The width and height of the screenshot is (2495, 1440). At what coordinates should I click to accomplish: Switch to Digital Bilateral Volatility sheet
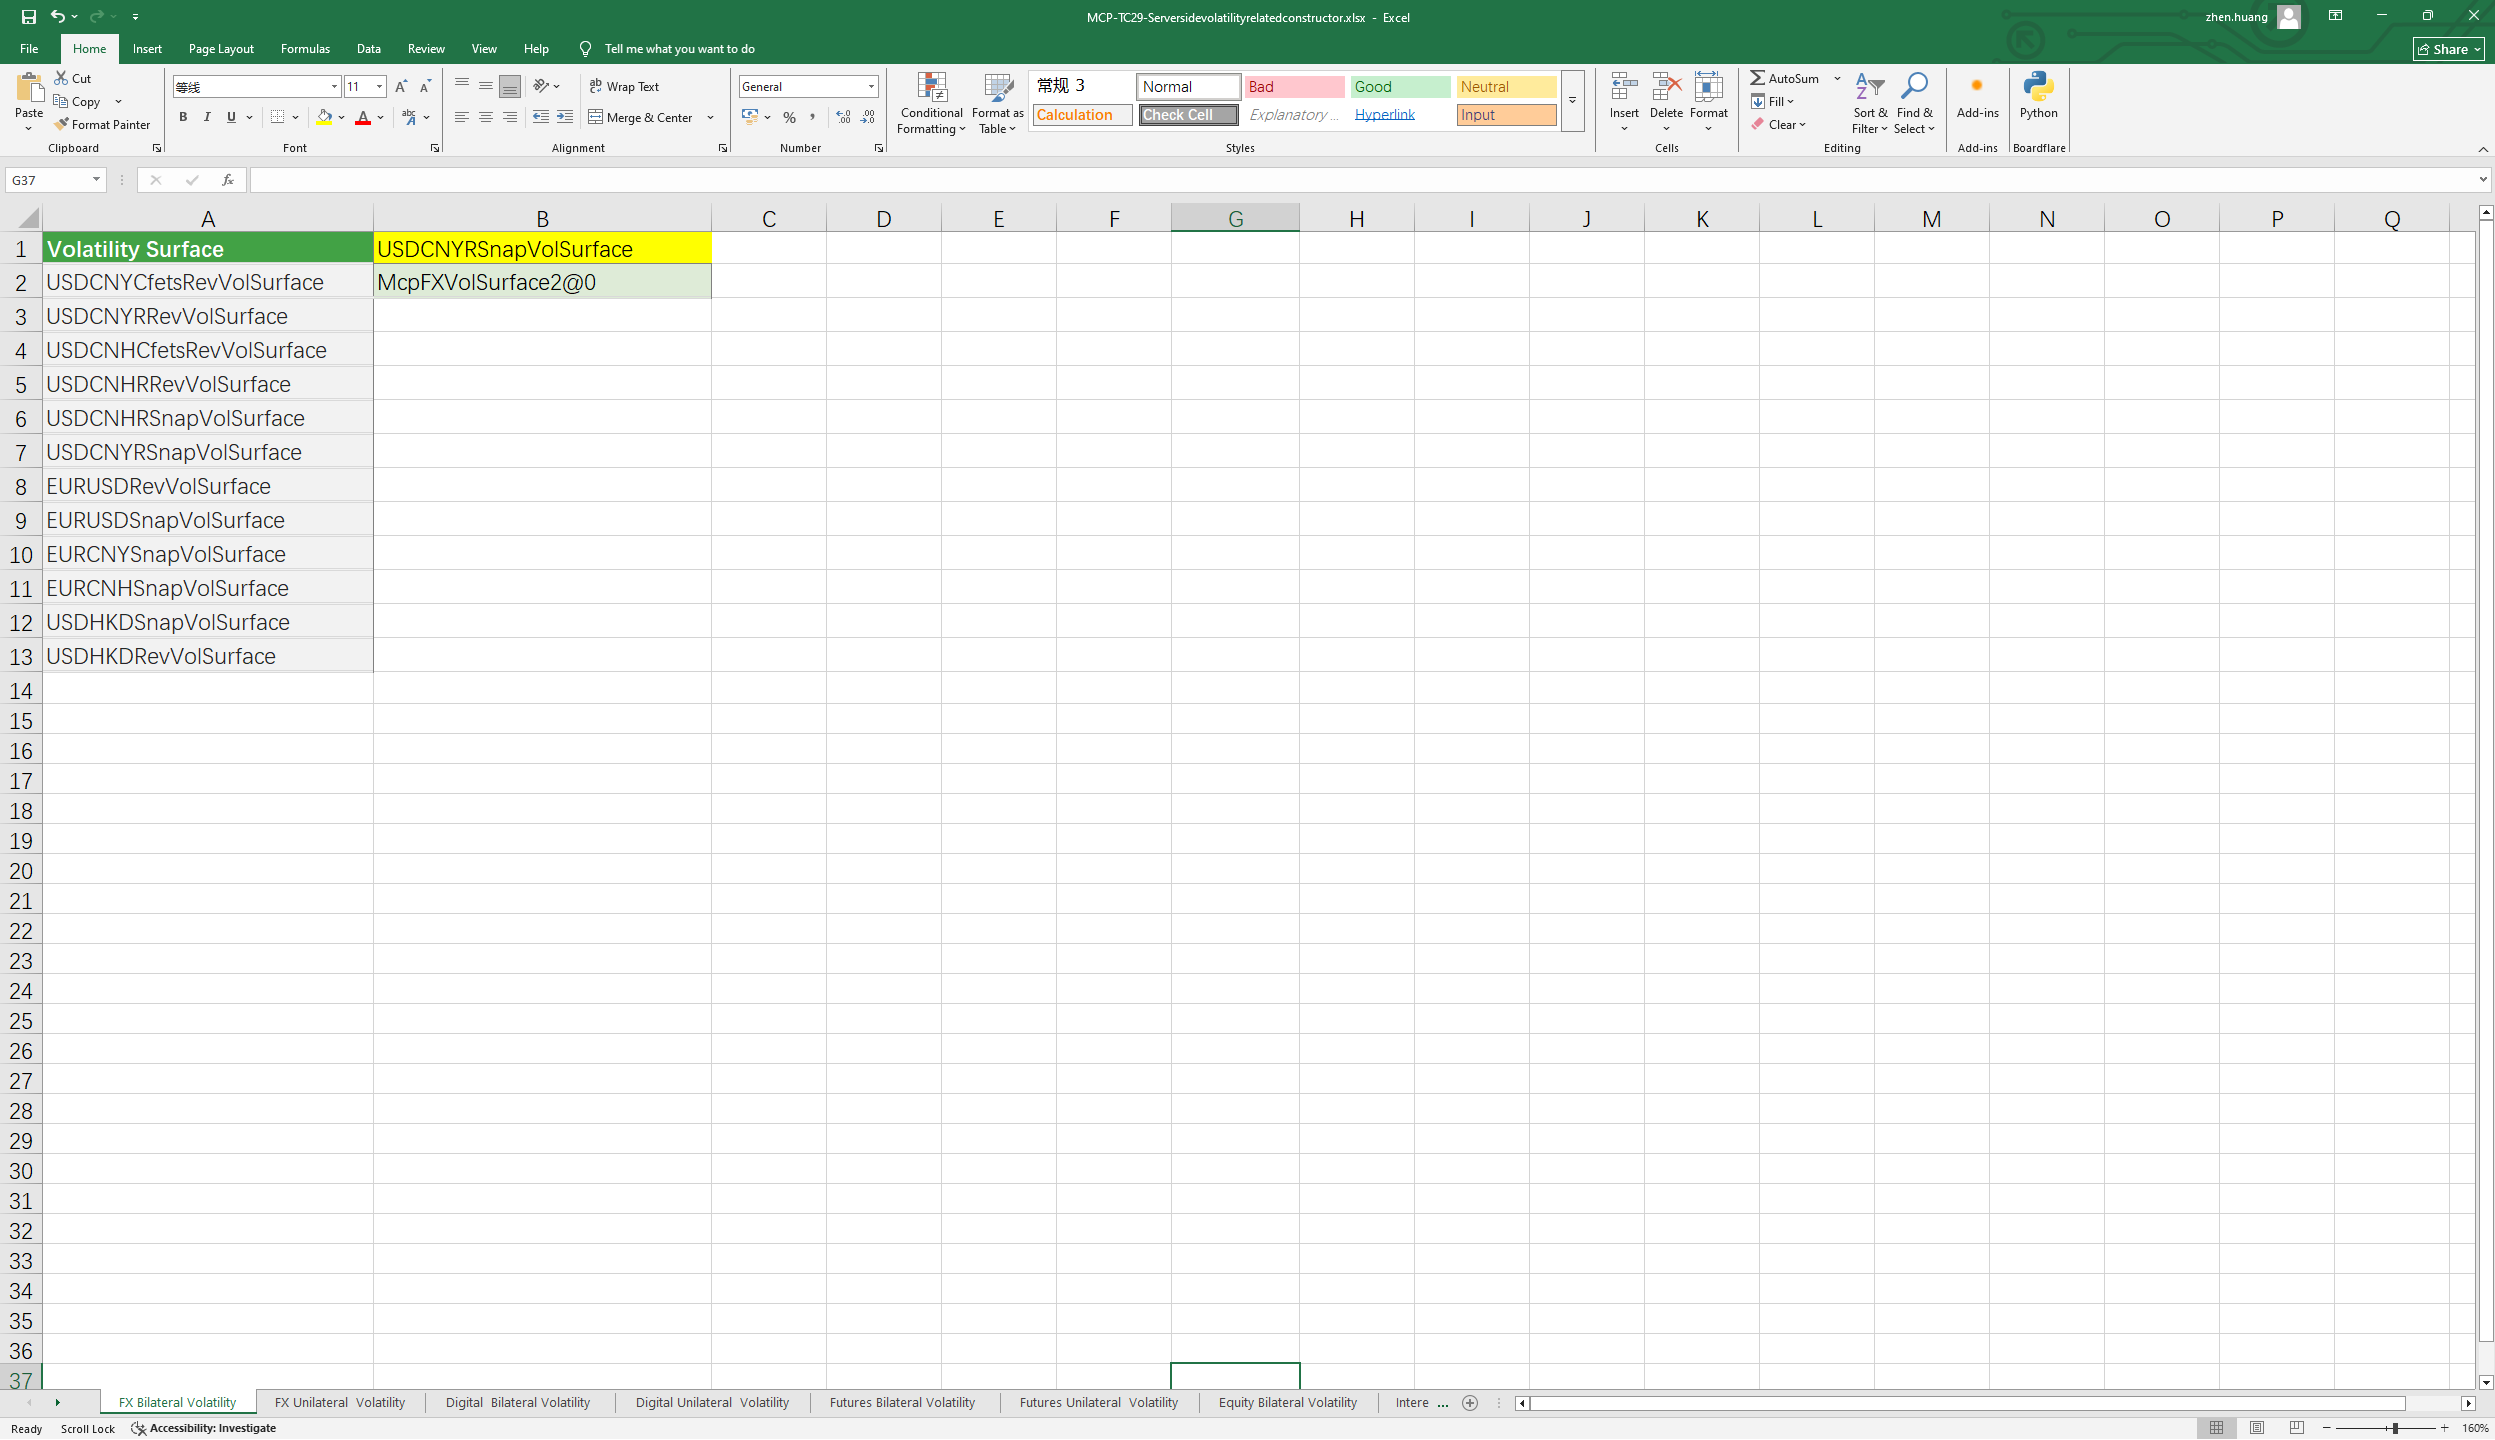[517, 1402]
